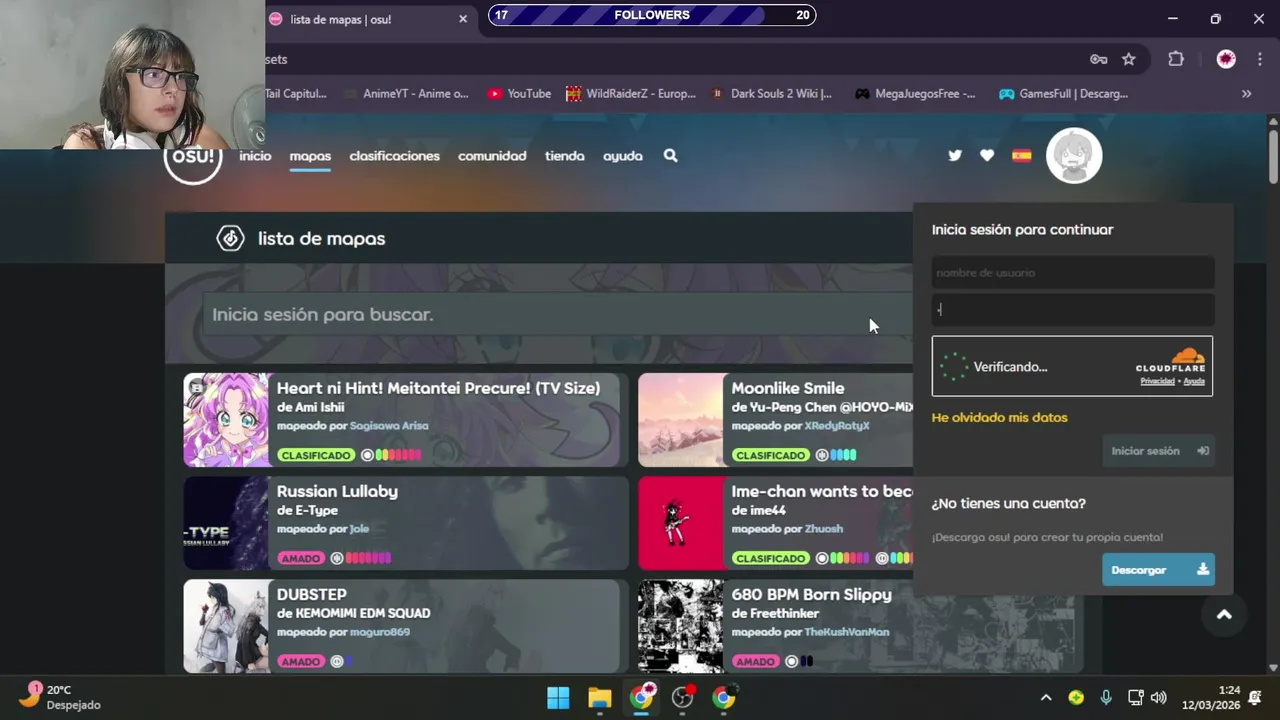Open the AnimeYT bookmark
Image resolution: width=1280 pixels, height=720 pixels.
coord(405,94)
